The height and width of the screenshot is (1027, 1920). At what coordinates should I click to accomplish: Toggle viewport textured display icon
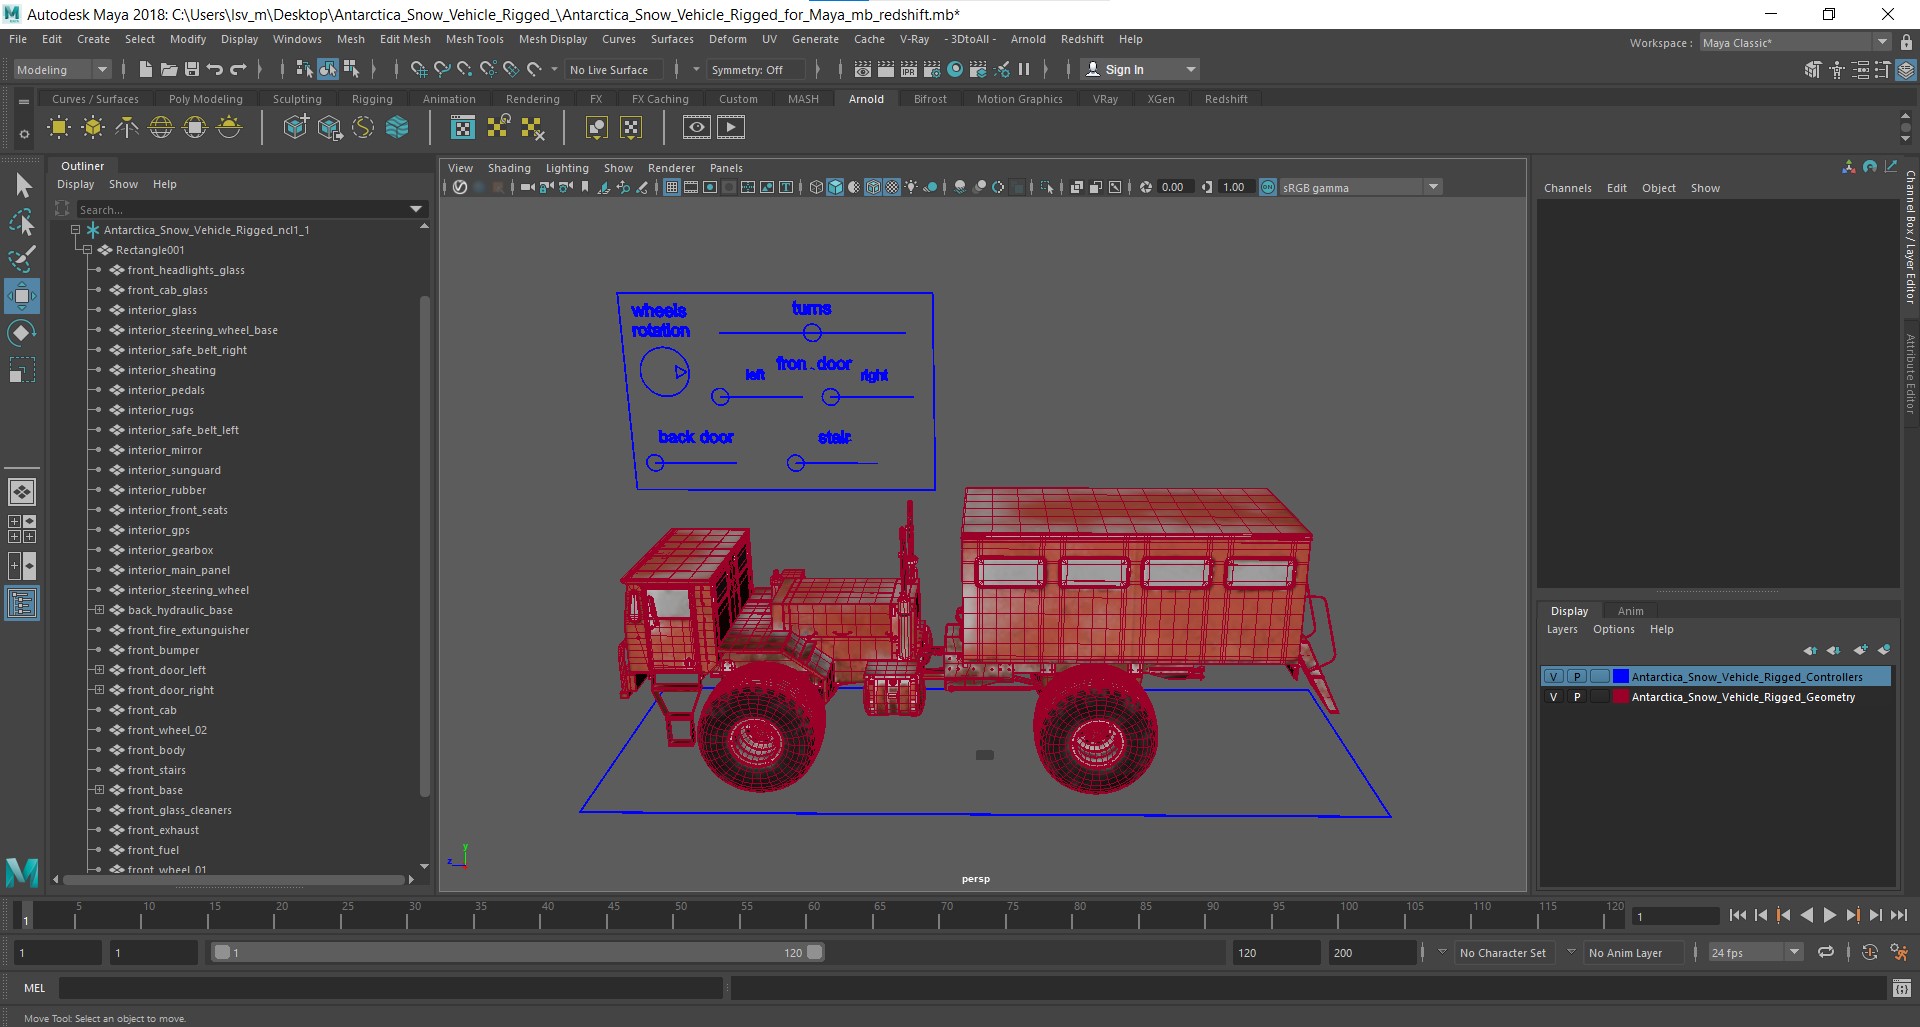(892, 187)
